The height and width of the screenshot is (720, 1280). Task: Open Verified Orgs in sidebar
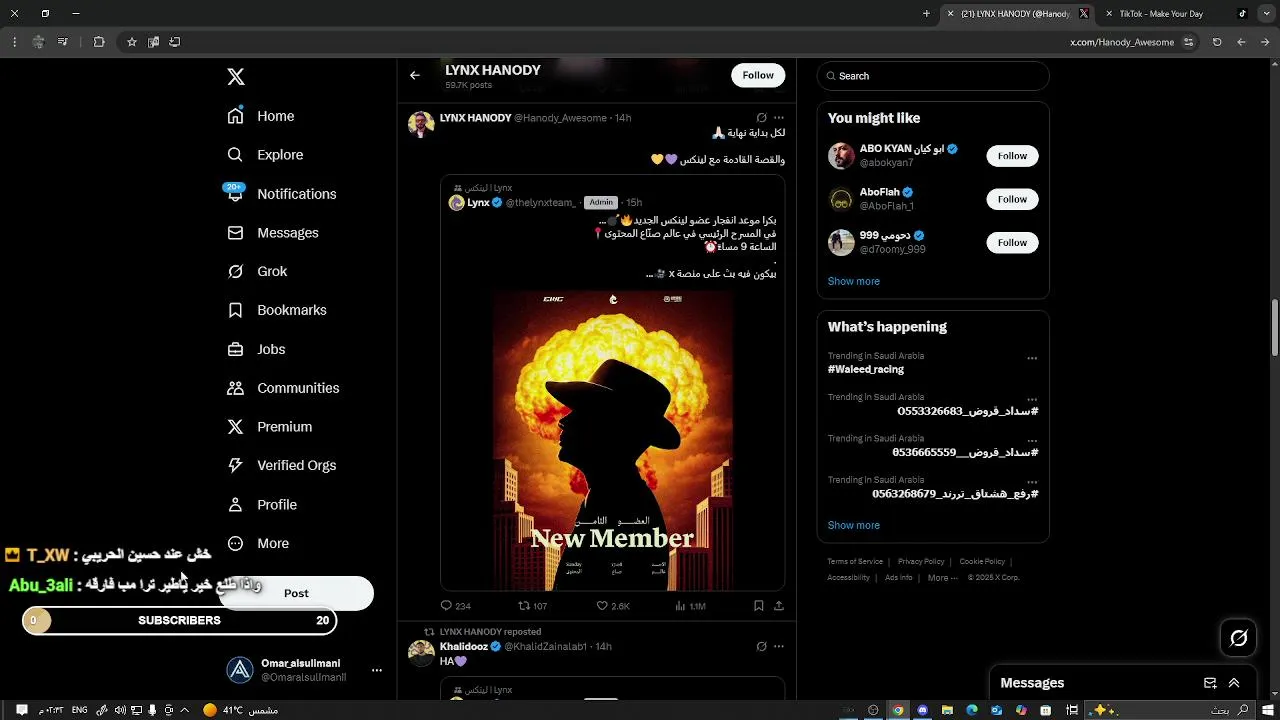point(281,466)
